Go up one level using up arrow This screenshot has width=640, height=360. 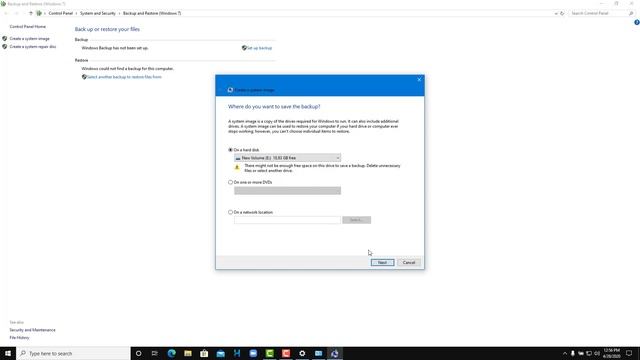click(30, 13)
